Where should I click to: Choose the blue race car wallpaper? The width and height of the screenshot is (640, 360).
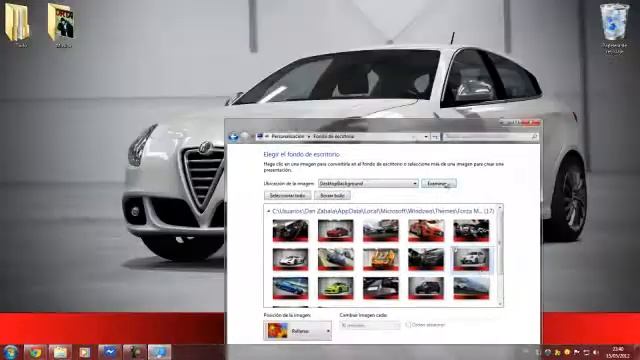point(291,288)
